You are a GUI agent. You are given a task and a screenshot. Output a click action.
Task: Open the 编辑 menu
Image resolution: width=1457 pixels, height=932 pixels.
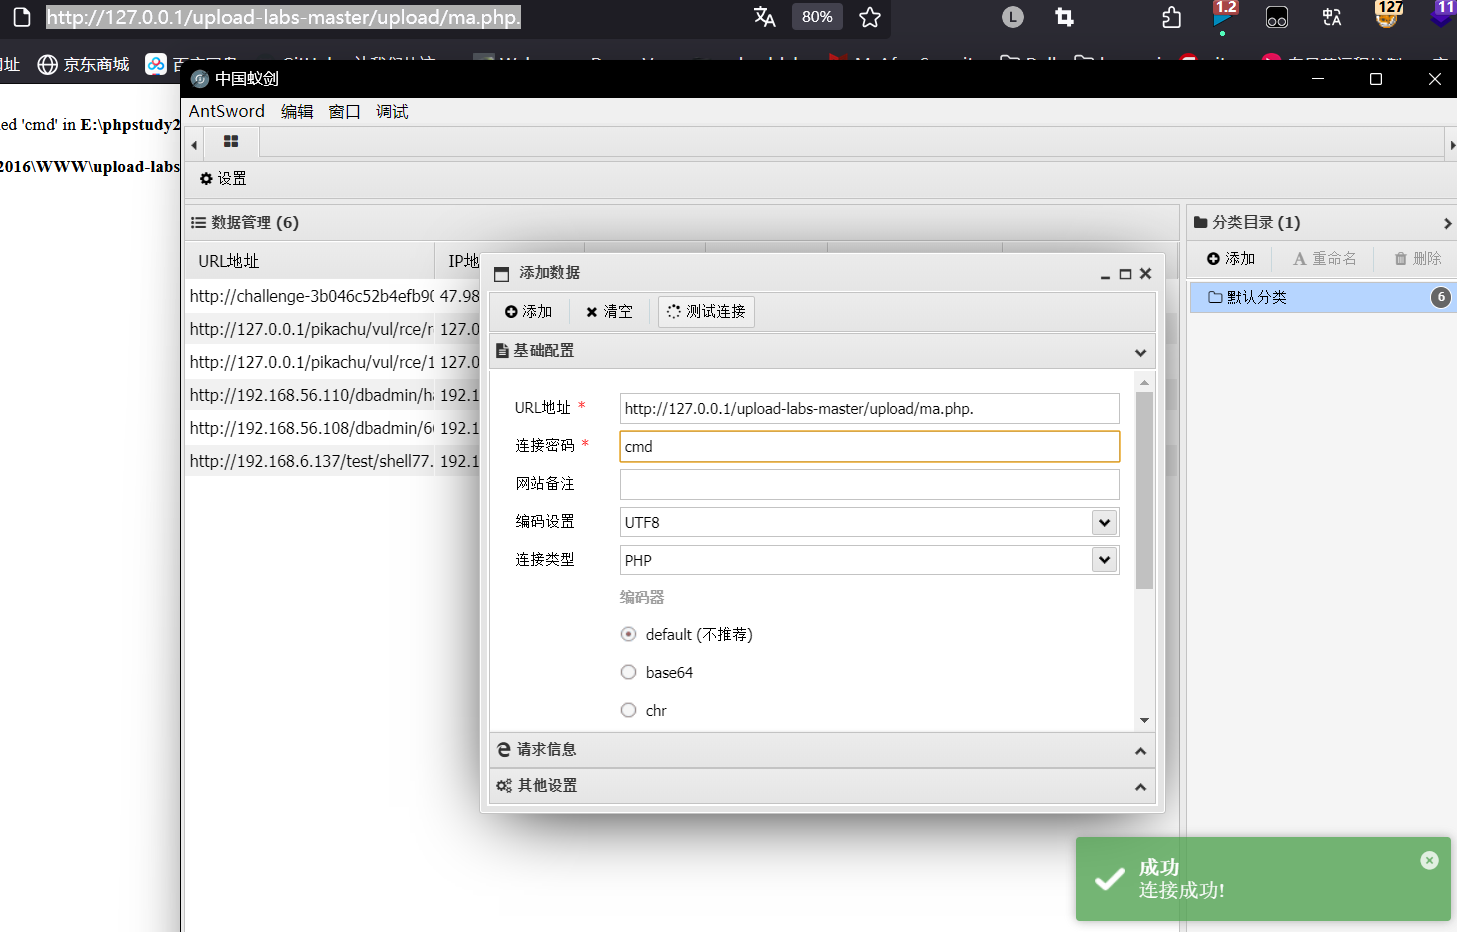[x=297, y=111]
